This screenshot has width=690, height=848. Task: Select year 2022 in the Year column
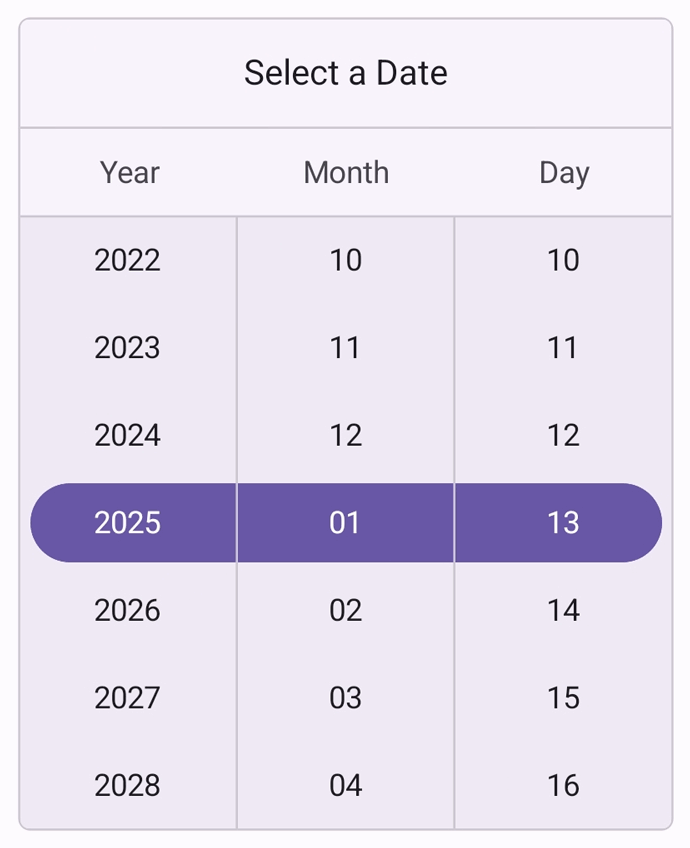(x=128, y=260)
